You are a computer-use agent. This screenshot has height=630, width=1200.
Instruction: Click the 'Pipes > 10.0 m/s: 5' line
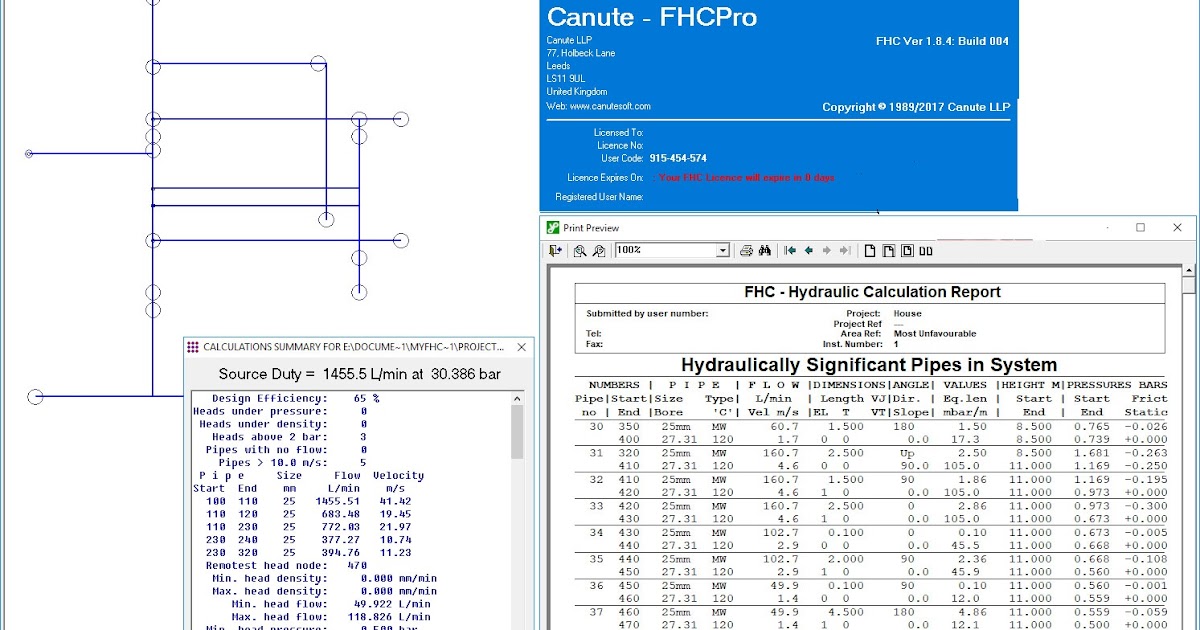click(292, 463)
